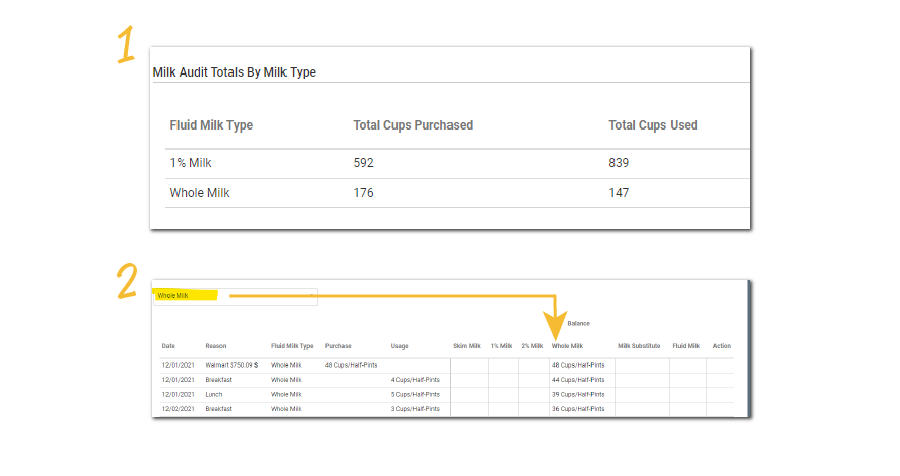The height and width of the screenshot is (476, 900).
Task: Click the Action column header
Action: click(721, 346)
